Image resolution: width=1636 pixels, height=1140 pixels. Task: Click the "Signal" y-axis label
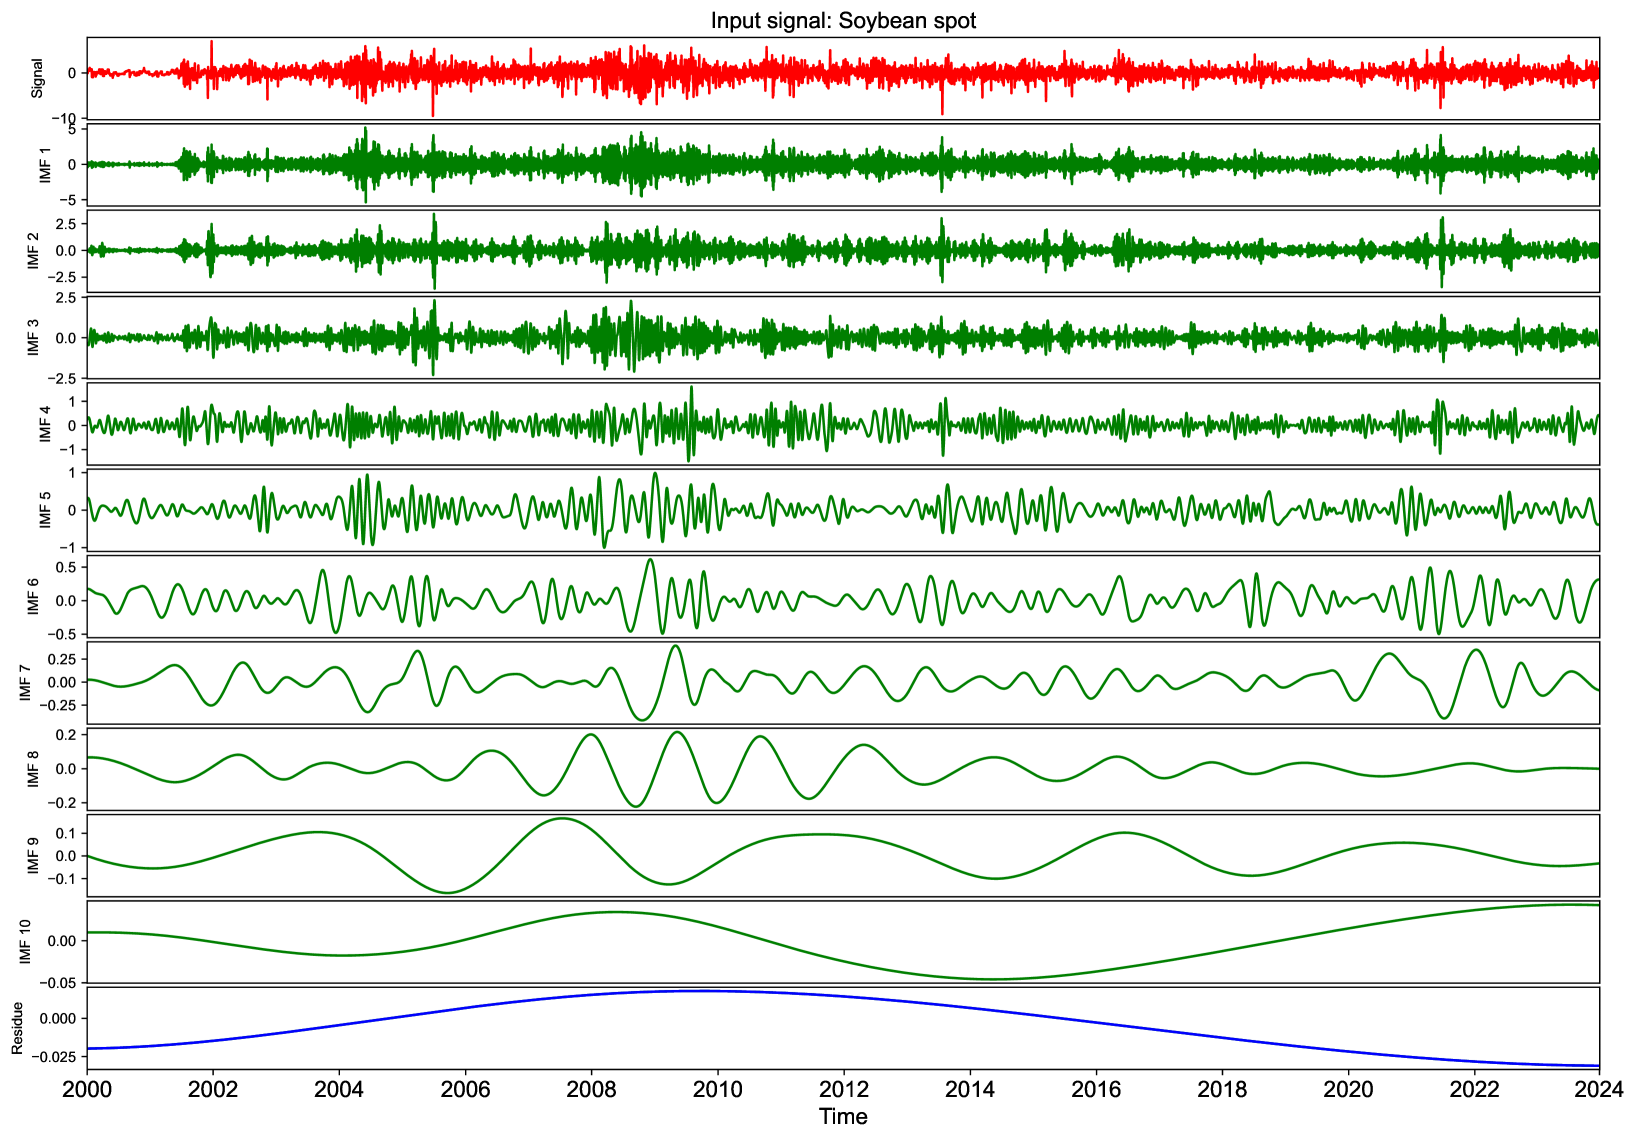click(x=37, y=77)
